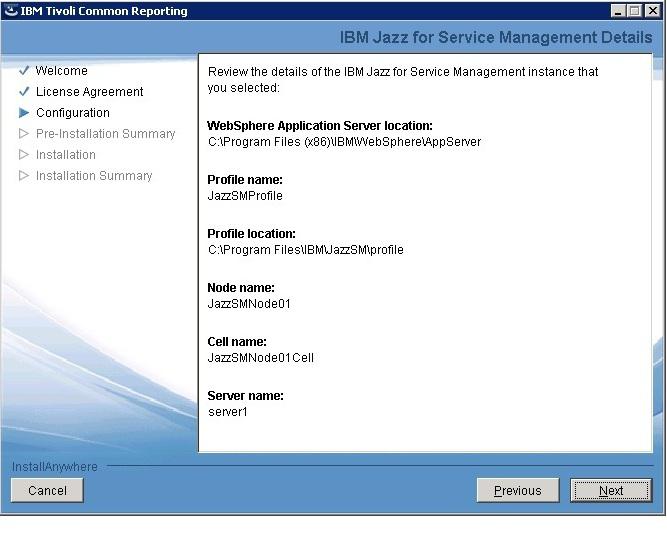Select the Pre-Installation Summary step

(x=105, y=134)
